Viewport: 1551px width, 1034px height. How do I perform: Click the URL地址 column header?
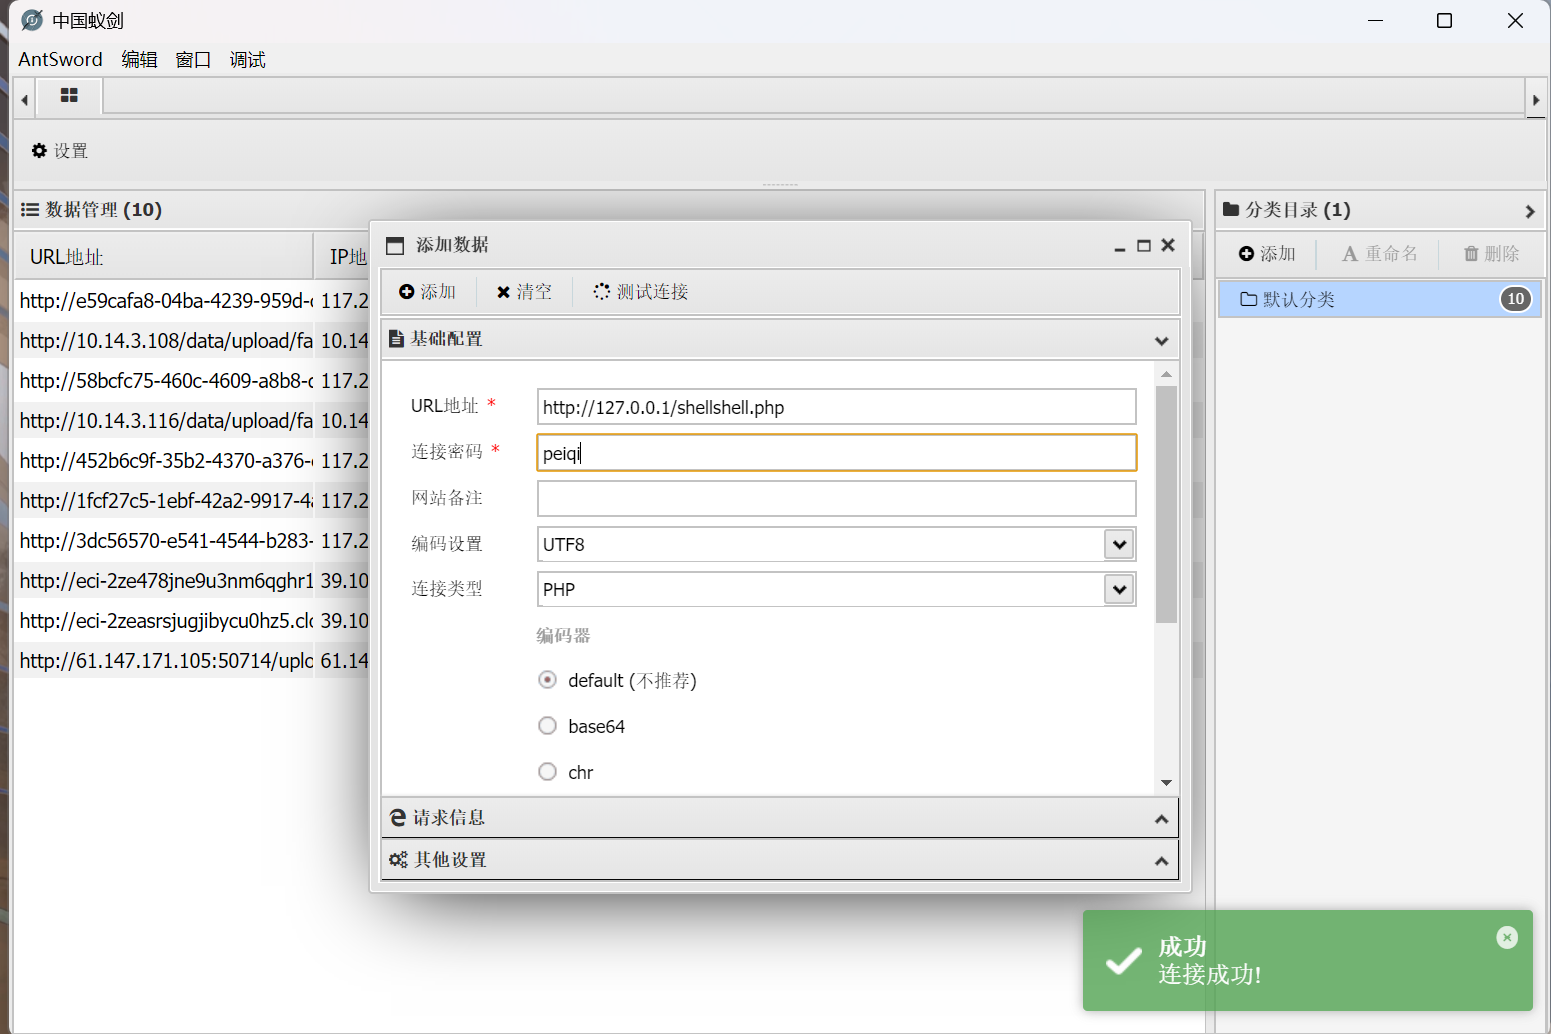click(x=164, y=257)
